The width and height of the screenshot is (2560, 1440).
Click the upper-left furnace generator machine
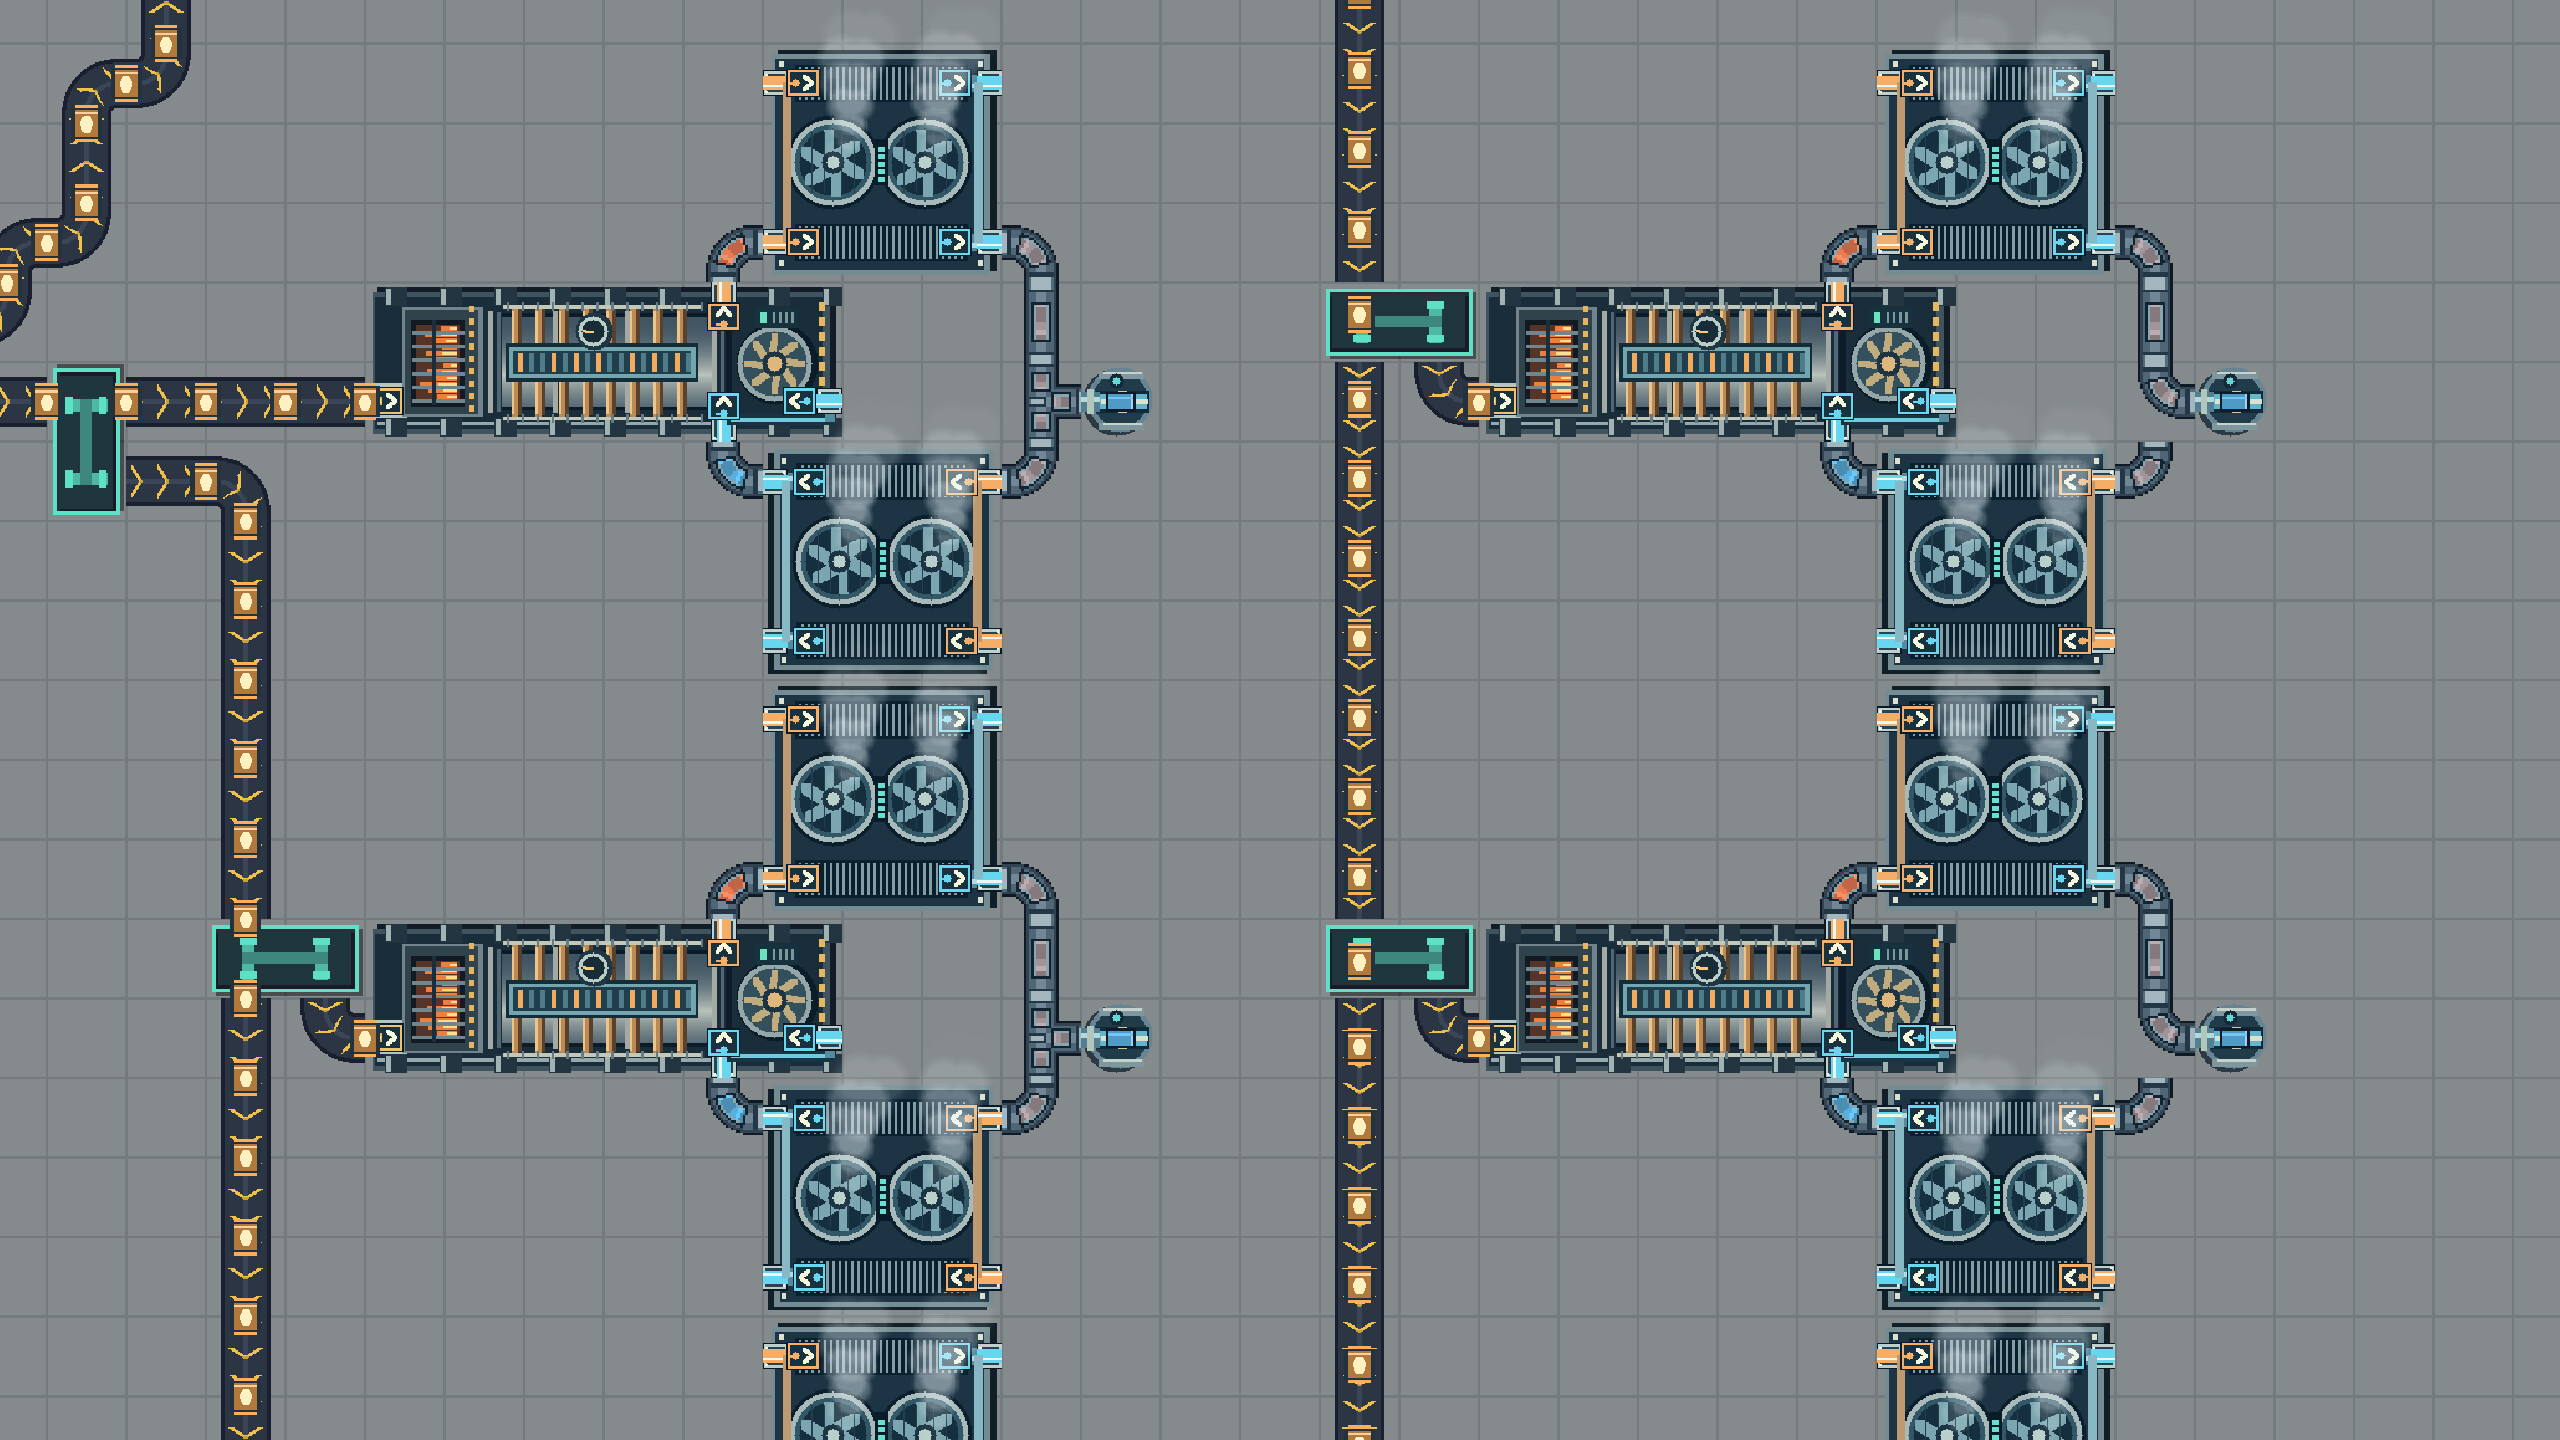607,362
